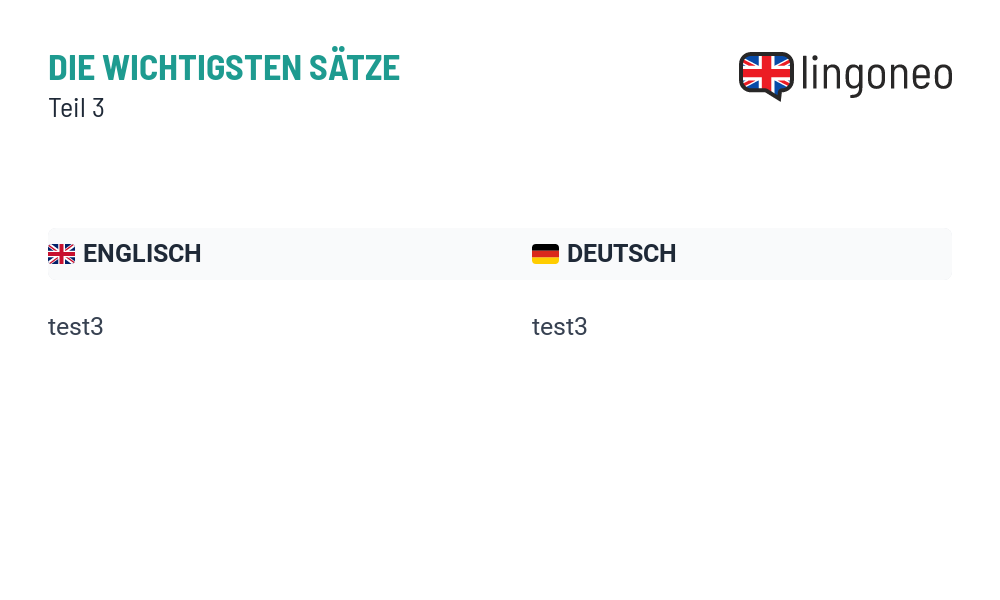Click the UK flag icon beside ENGLISCH
The image size is (1000, 600).
tap(61, 254)
